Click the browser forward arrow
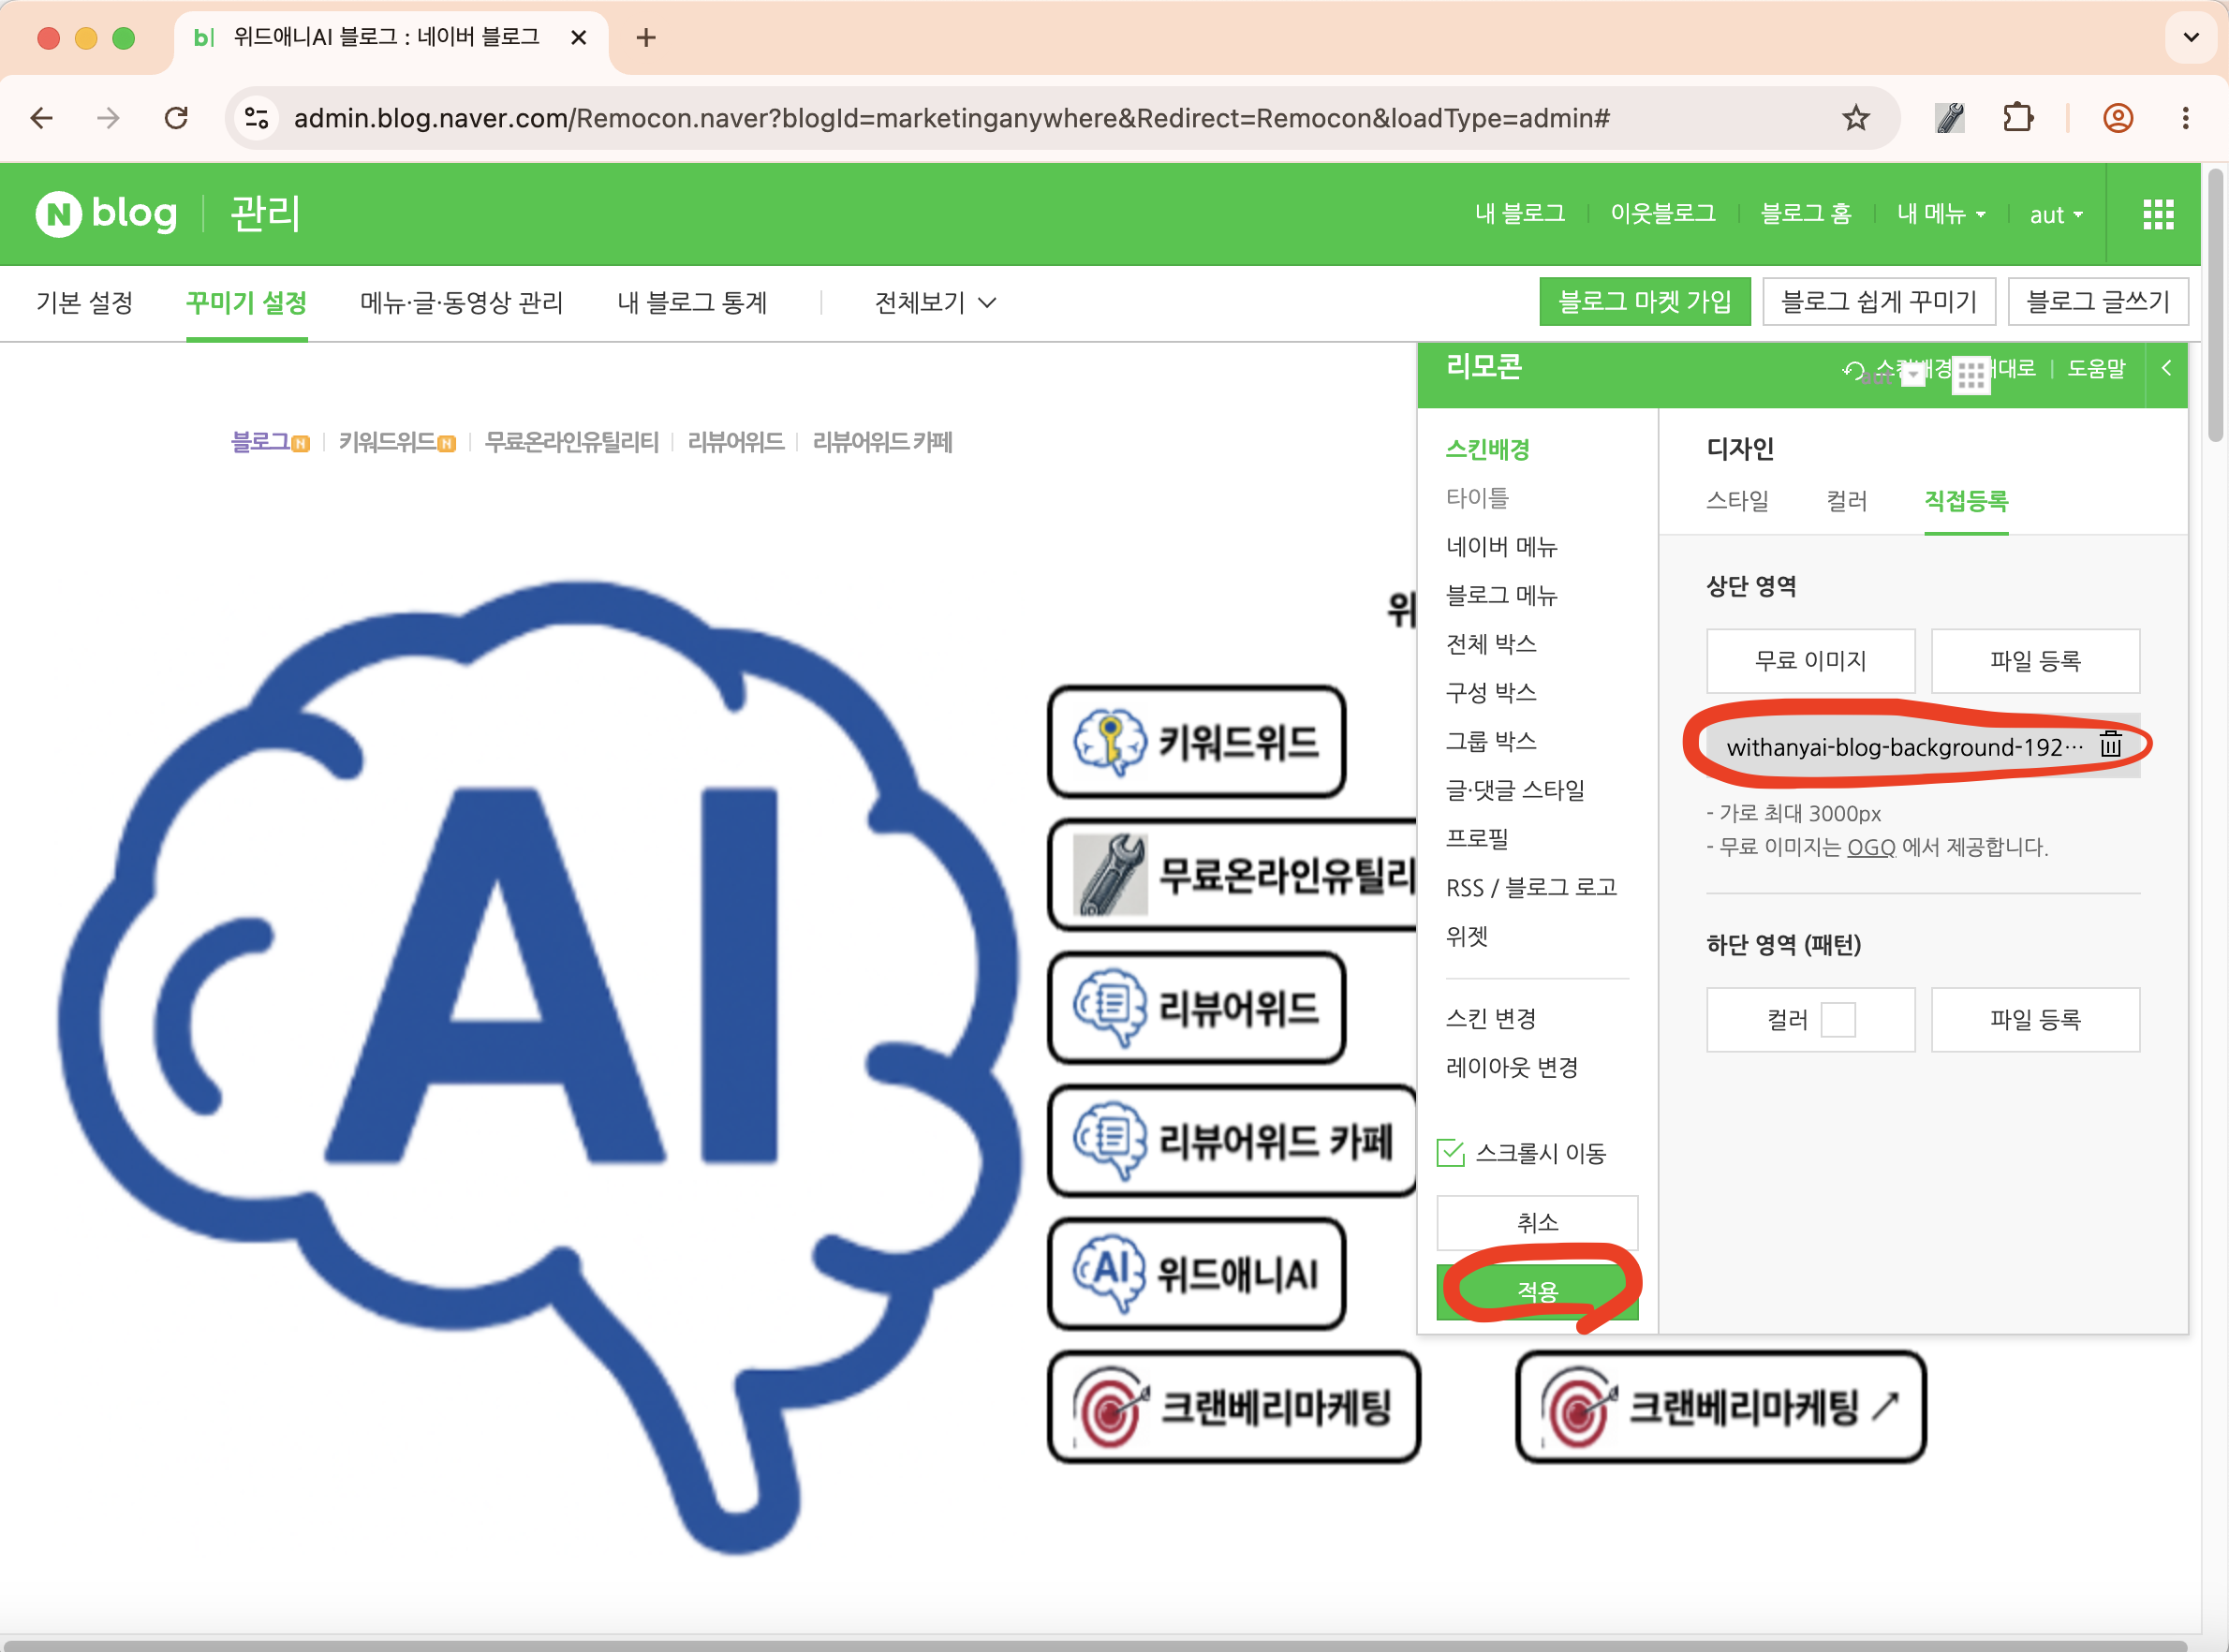Viewport: 2229px width, 1652px height. tap(108, 118)
